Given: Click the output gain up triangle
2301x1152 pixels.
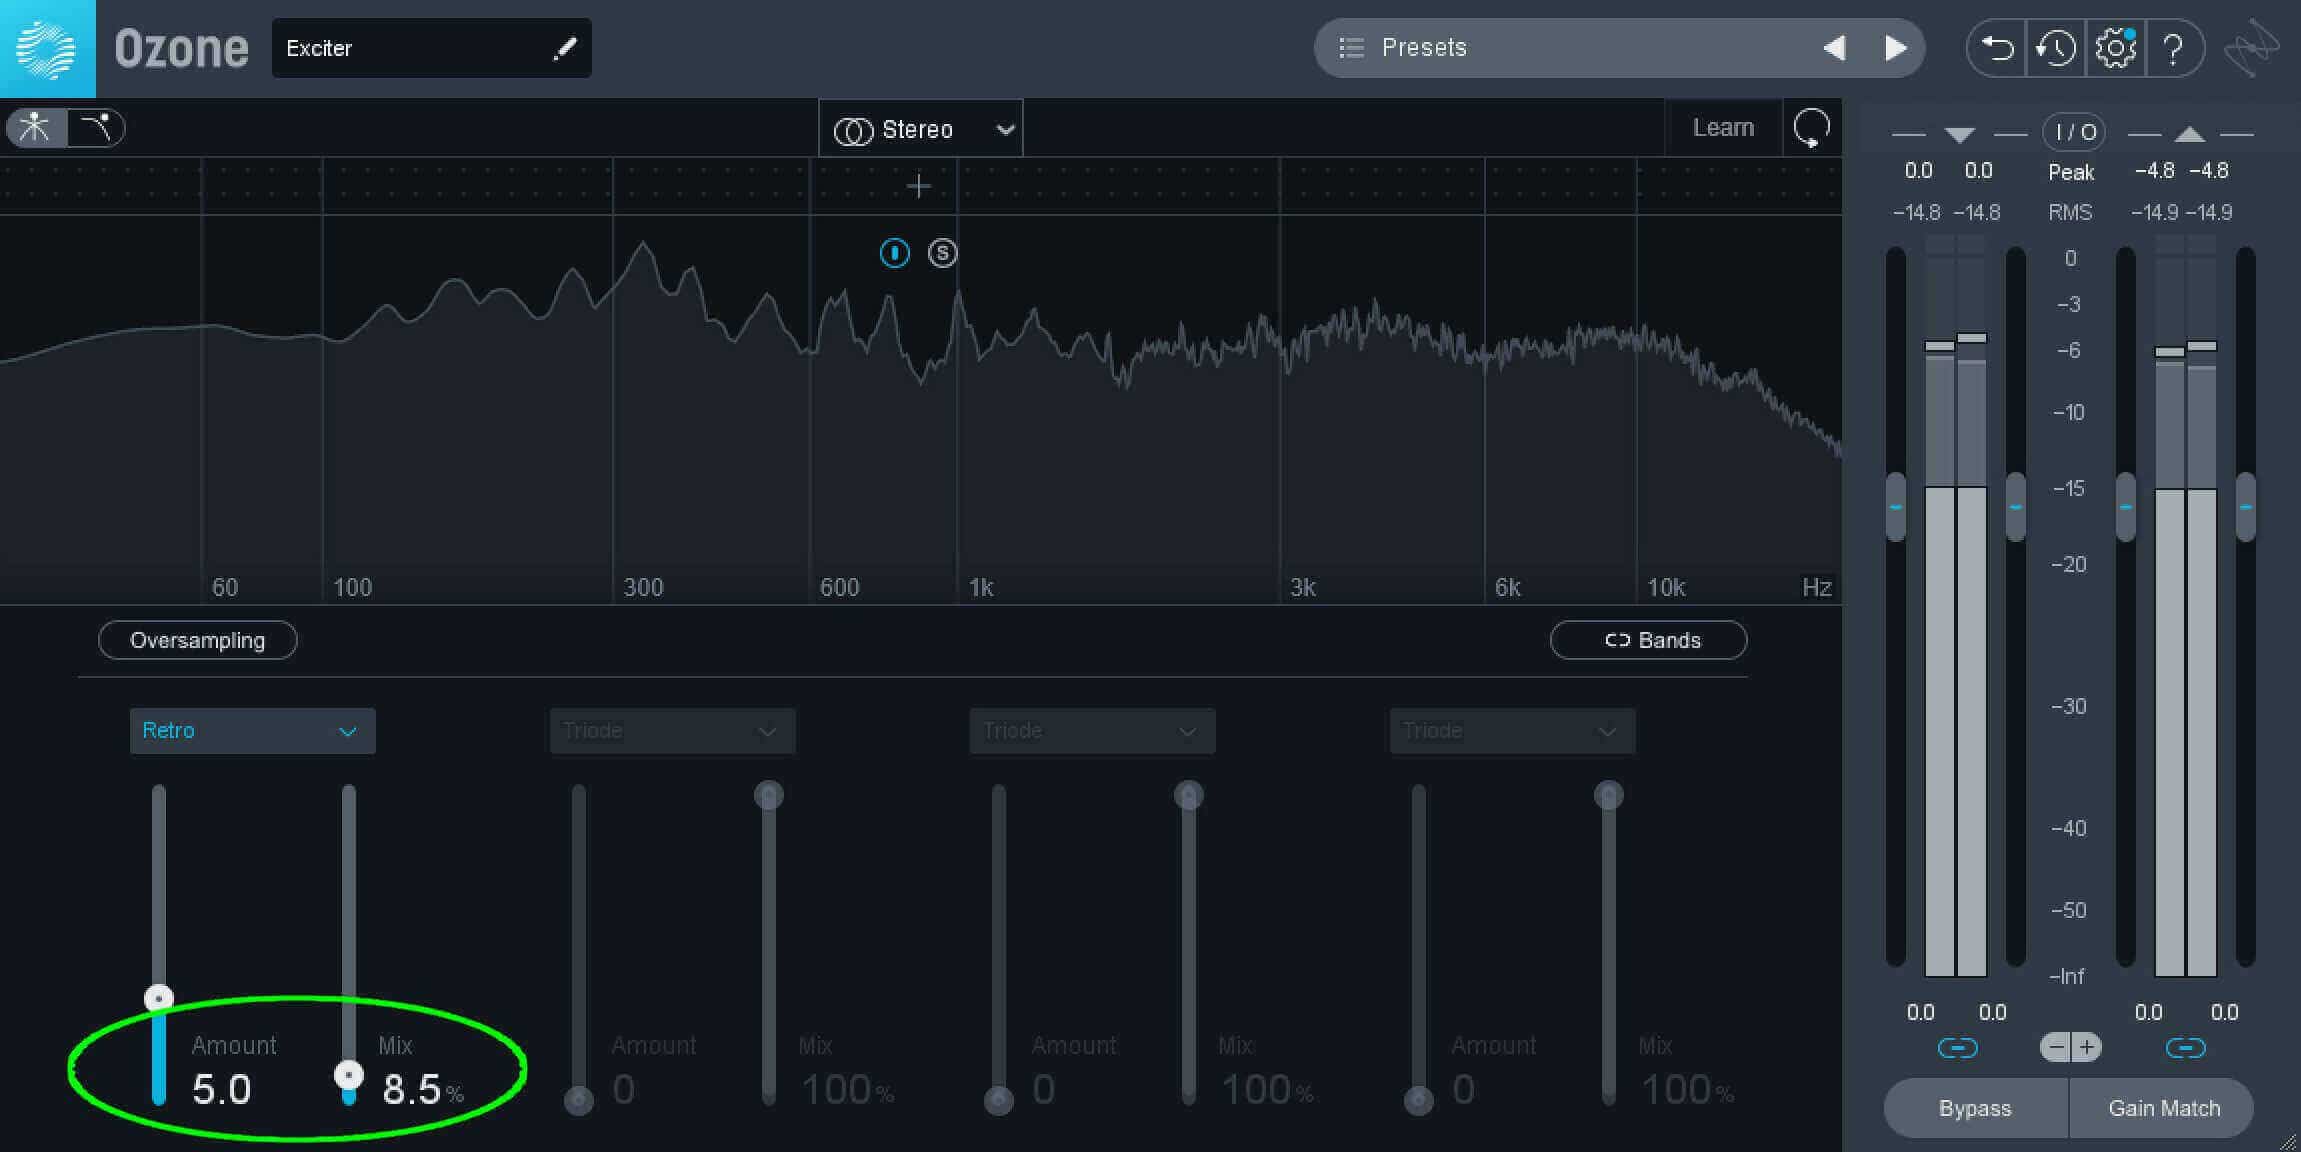Looking at the screenshot, I should 2189,134.
